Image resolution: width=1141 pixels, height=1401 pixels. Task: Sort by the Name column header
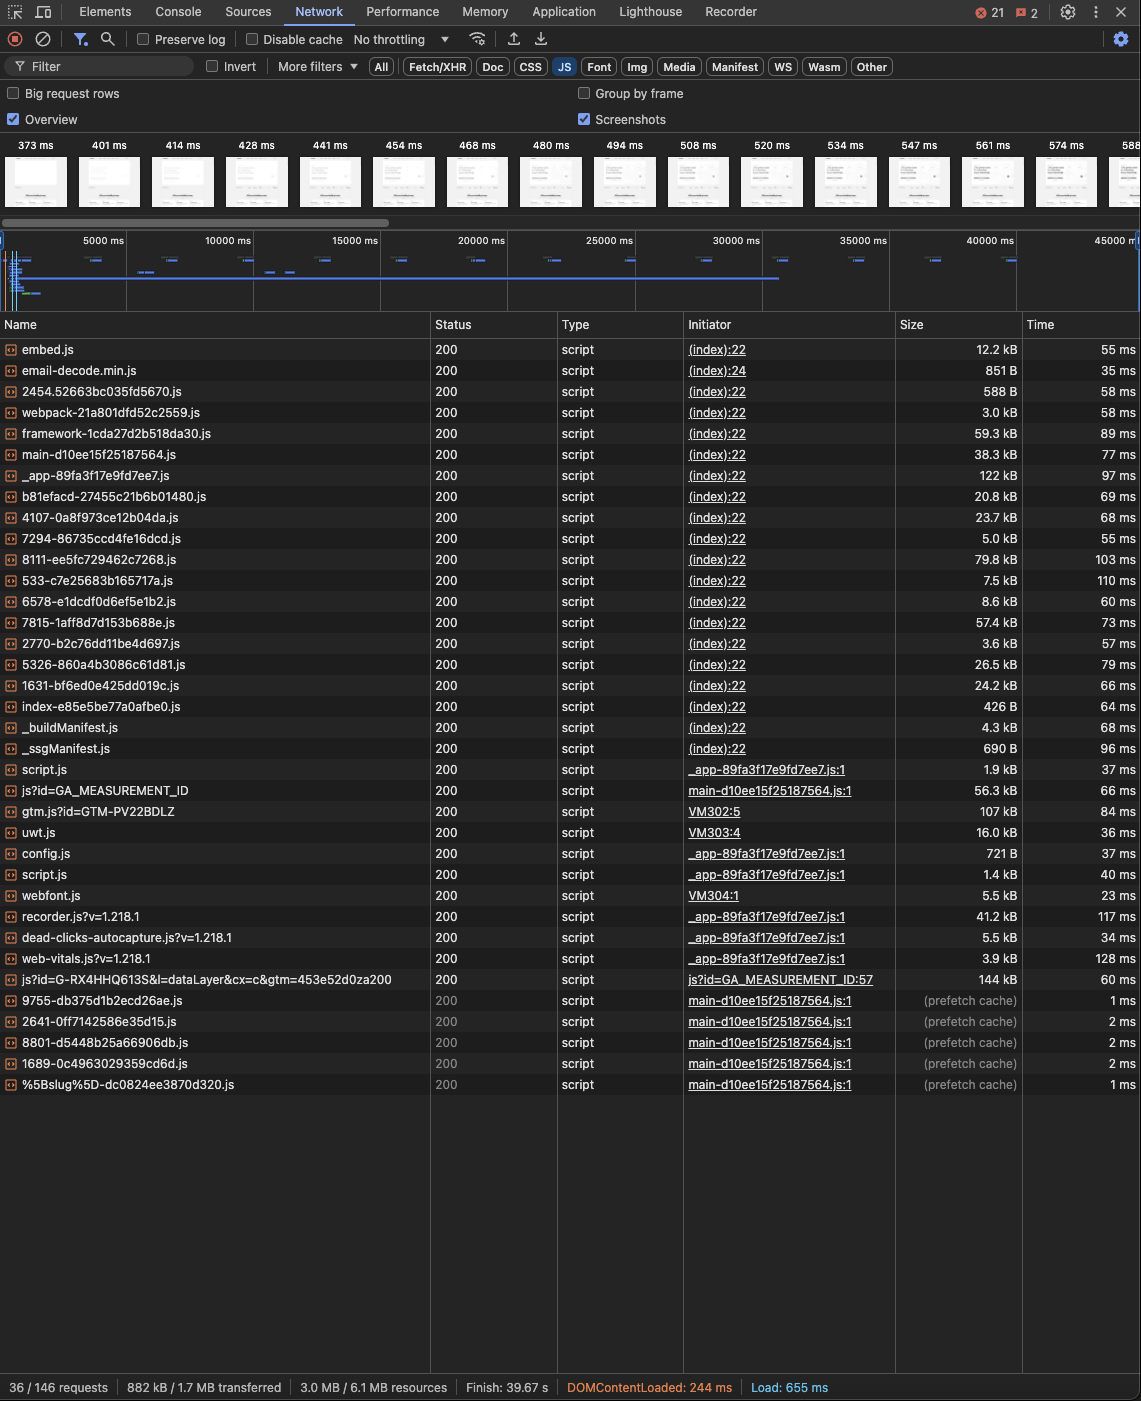point(215,325)
